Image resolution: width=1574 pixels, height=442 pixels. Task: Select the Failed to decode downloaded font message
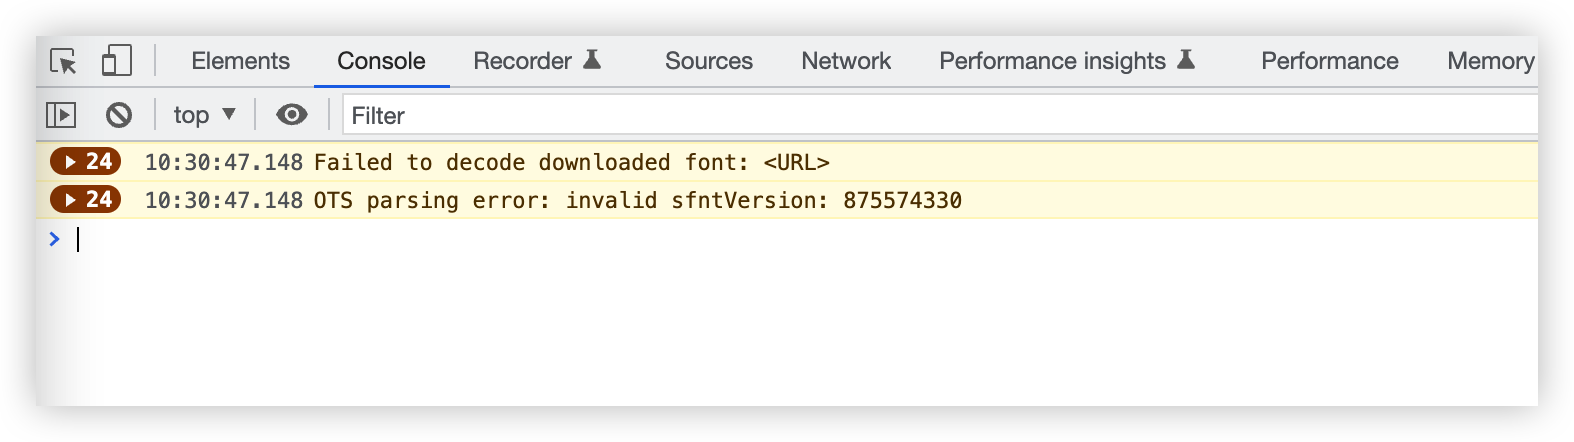click(x=571, y=162)
